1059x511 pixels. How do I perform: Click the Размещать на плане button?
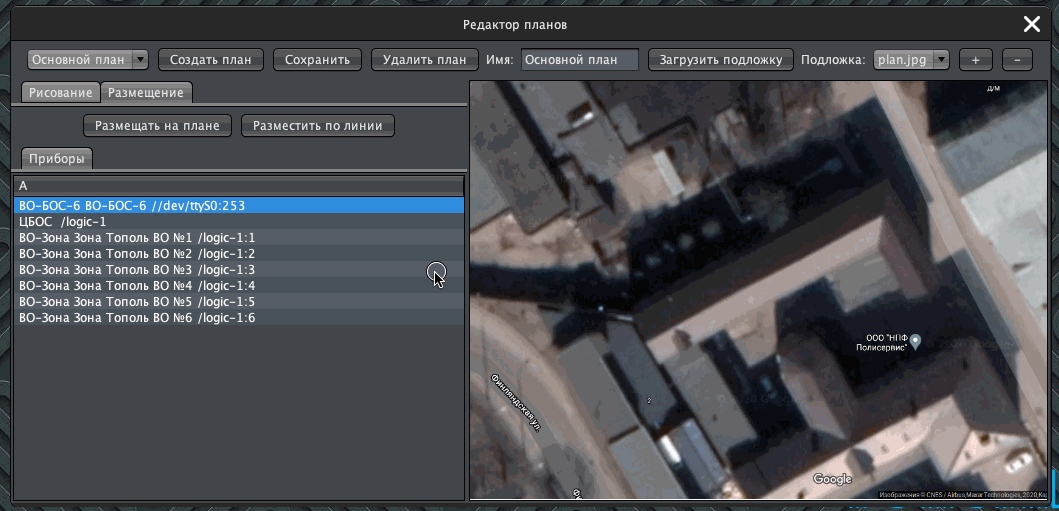click(x=158, y=126)
